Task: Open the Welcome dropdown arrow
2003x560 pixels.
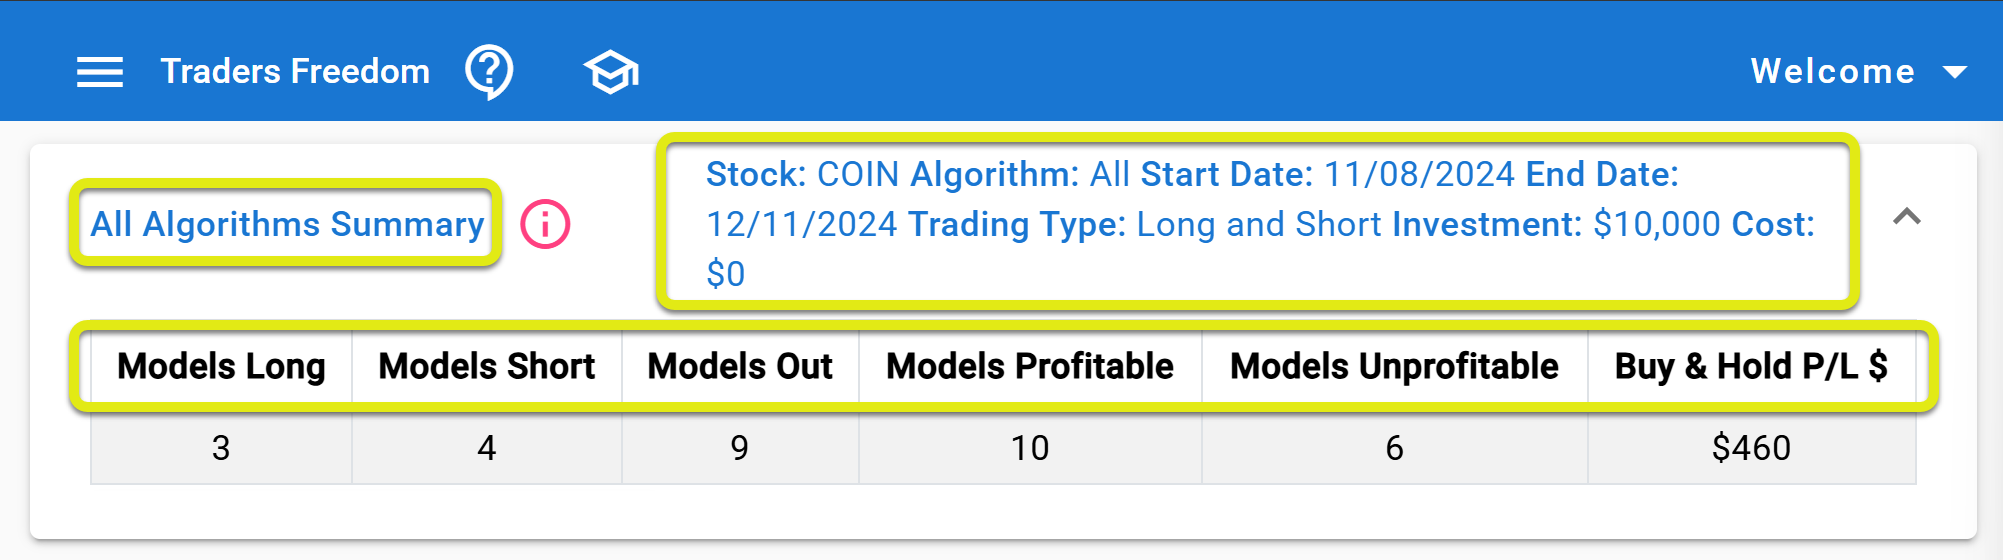Action: pos(1954,72)
